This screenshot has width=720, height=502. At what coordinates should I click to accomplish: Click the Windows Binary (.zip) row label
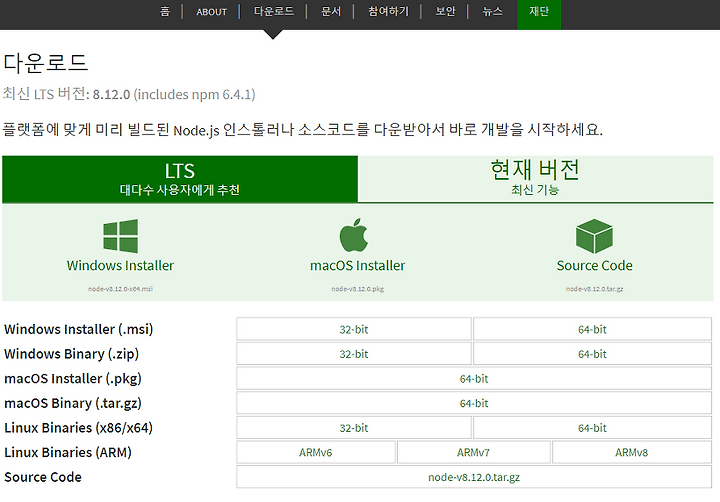[71, 354]
